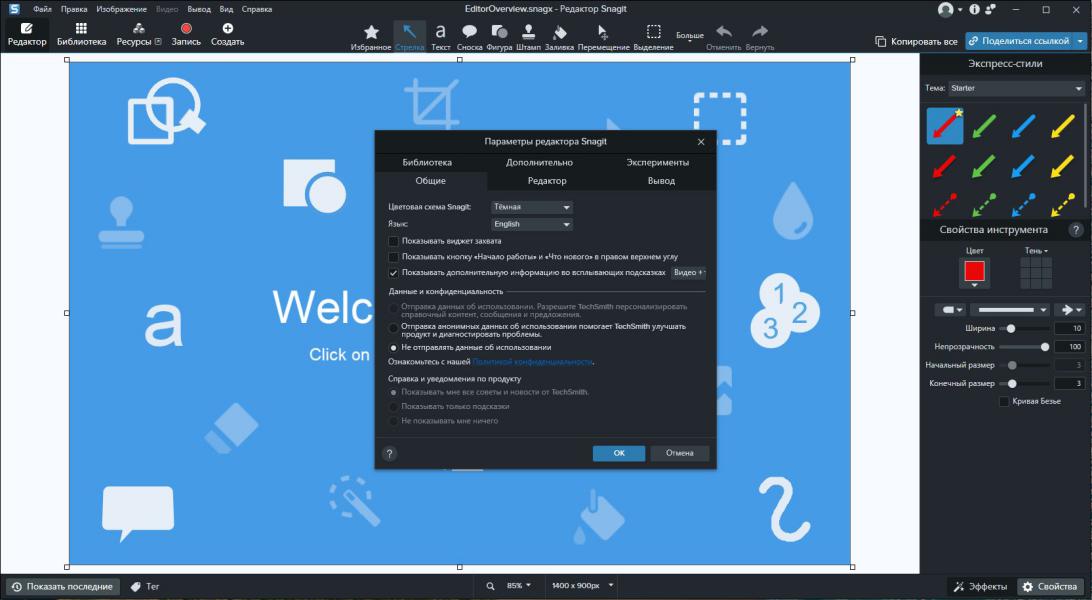Expand the language (Язык) dropdown
The image size is (1092, 600).
tap(531, 224)
